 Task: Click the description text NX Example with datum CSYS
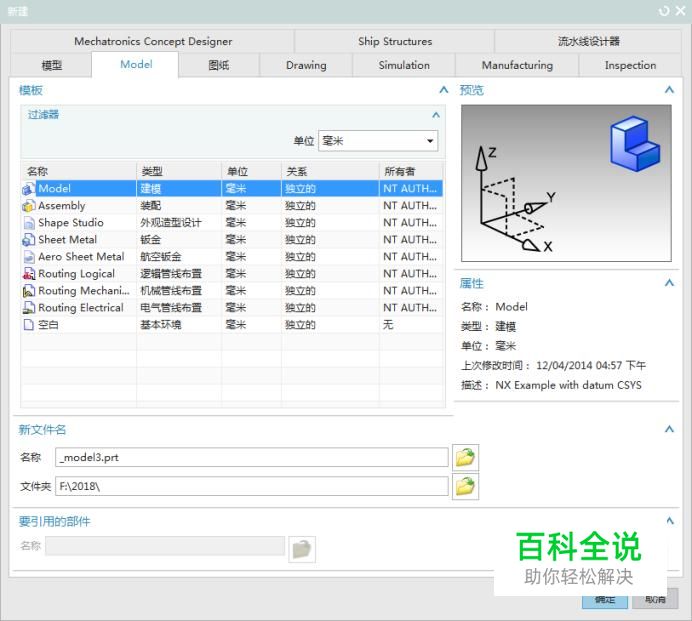[568, 385]
